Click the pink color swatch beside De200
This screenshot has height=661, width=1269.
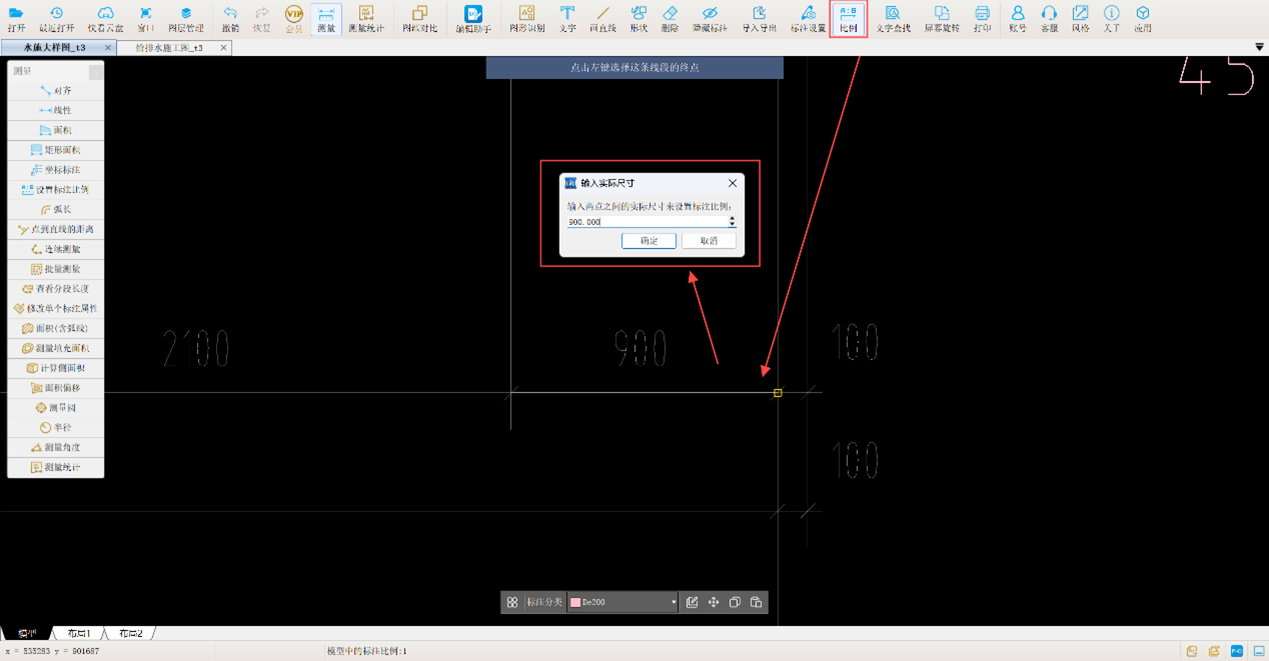575,602
